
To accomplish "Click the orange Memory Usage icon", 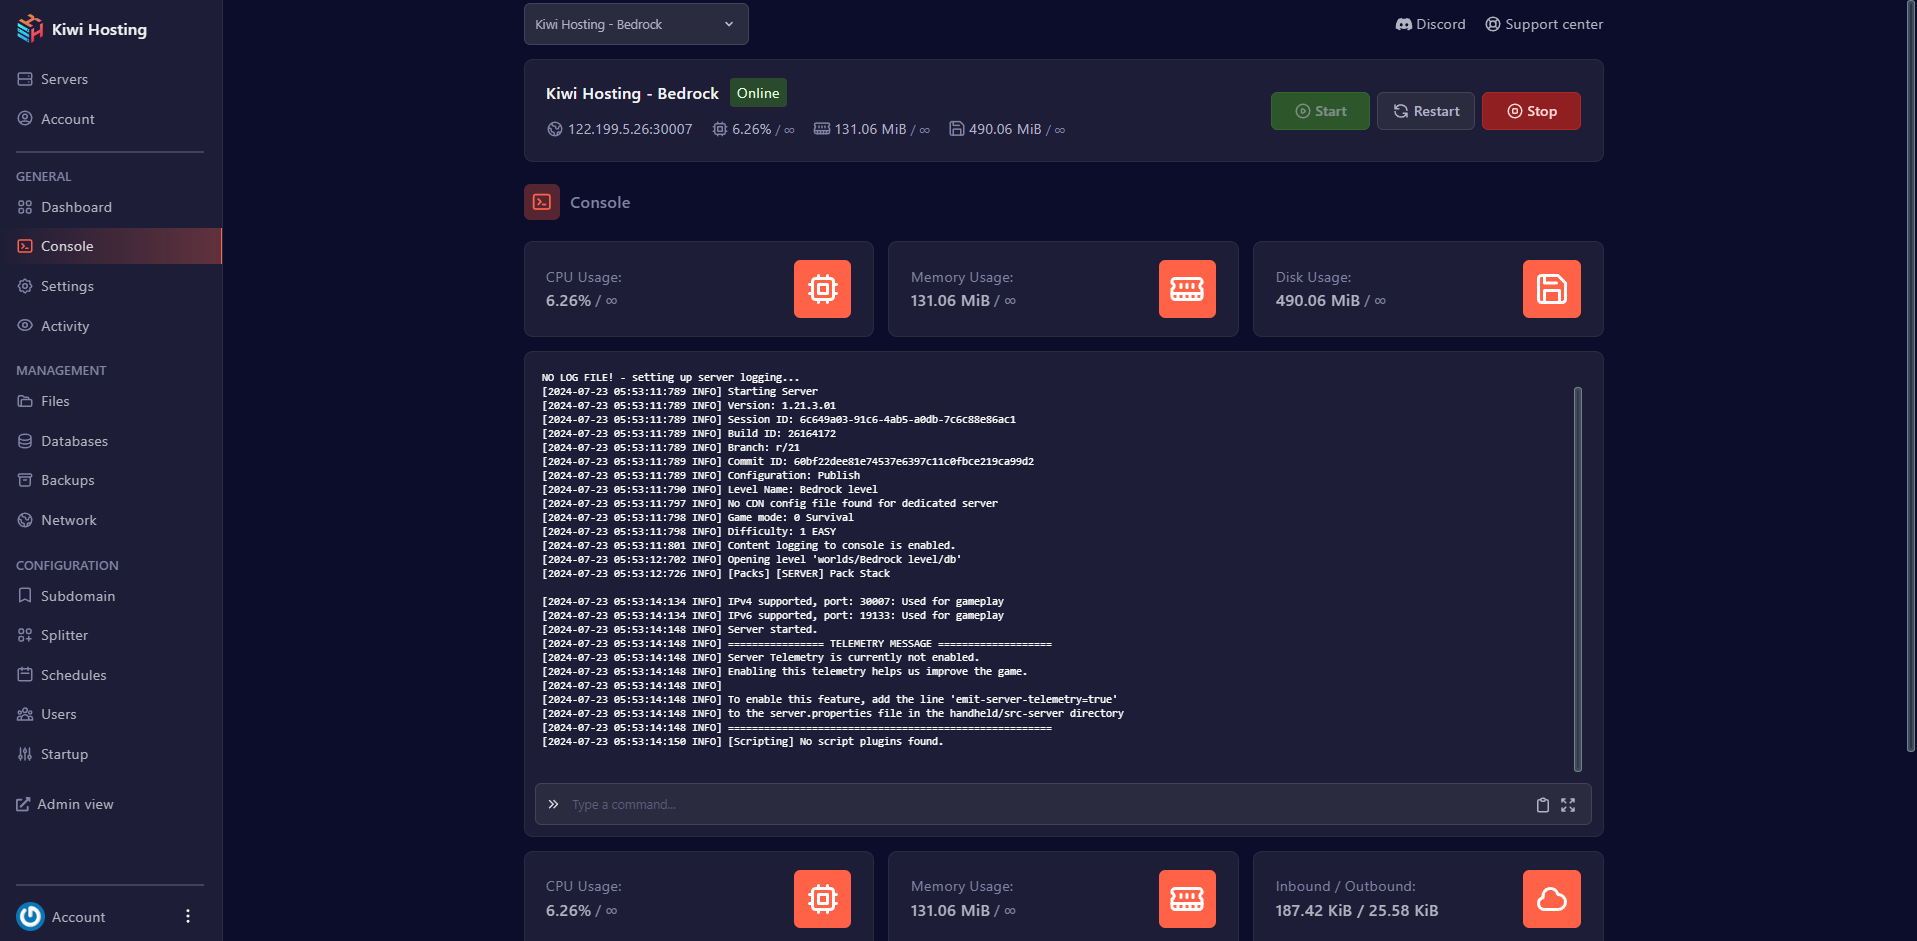I will pyautogui.click(x=1186, y=289).
